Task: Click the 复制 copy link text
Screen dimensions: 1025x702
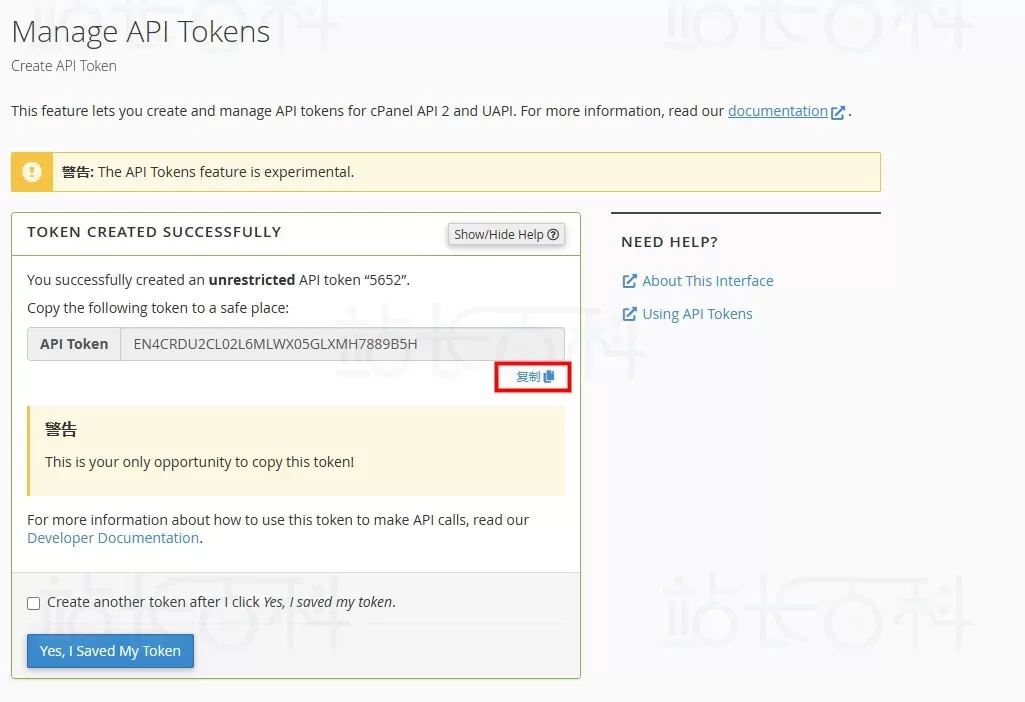Action: [527, 377]
